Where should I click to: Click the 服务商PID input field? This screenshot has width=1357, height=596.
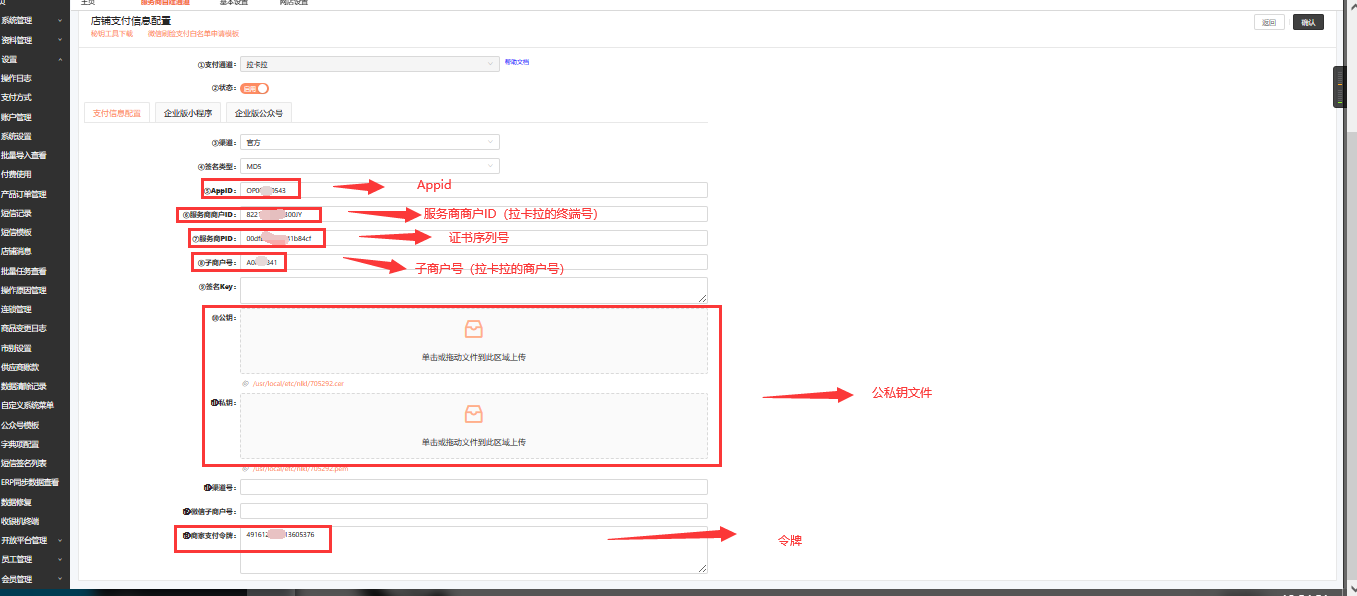pyautogui.click(x=473, y=238)
